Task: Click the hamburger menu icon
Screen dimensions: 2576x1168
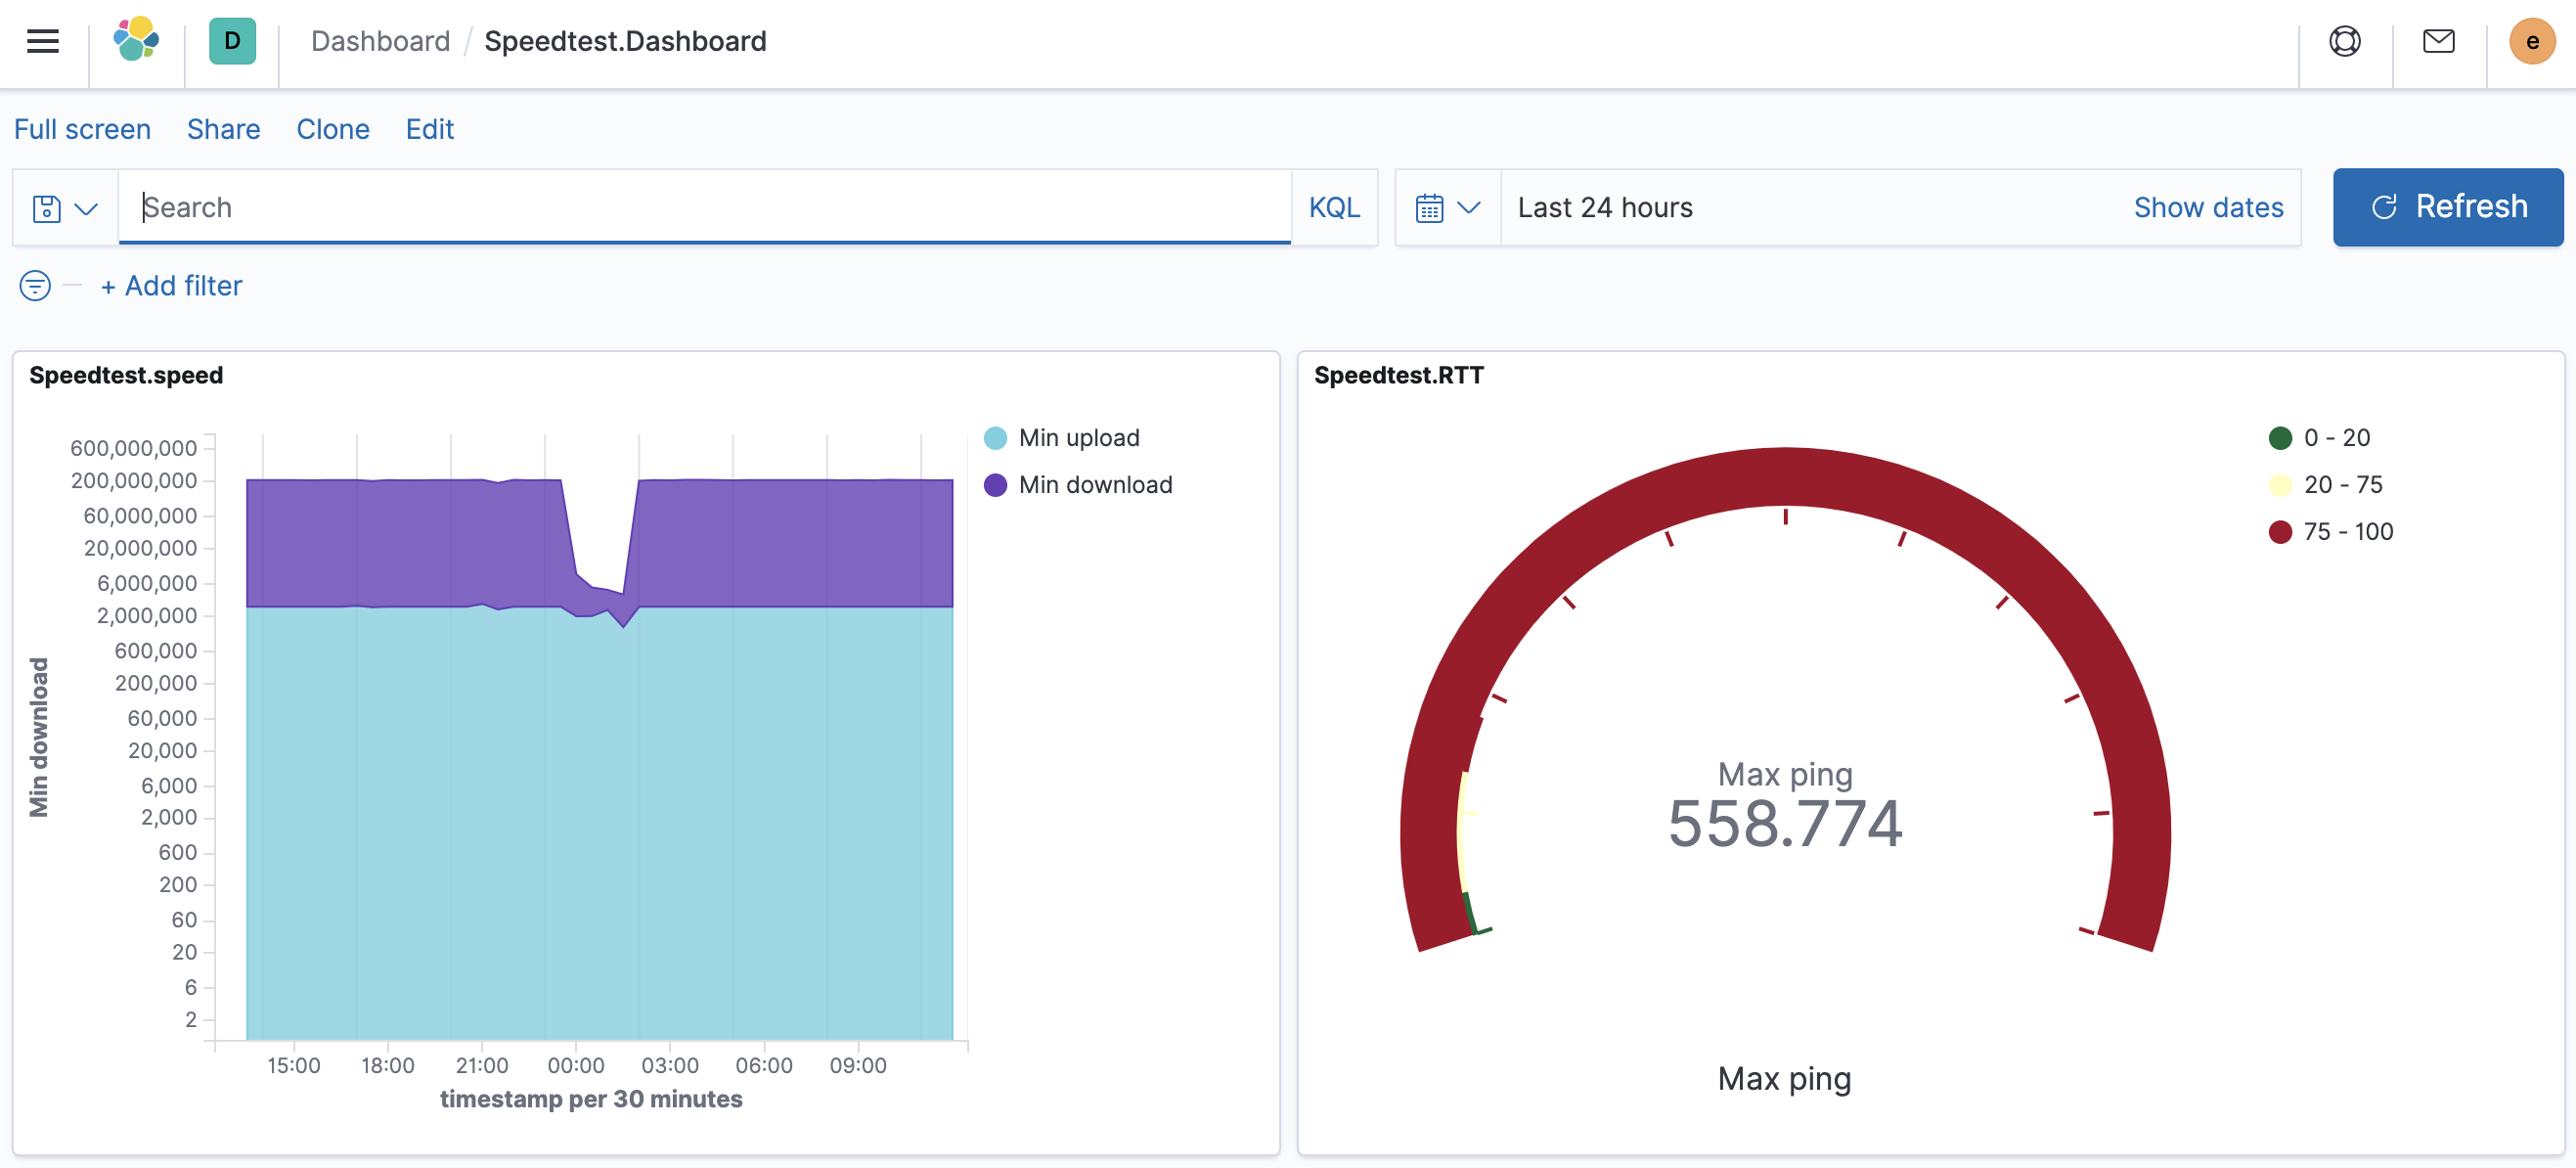Action: 44,41
